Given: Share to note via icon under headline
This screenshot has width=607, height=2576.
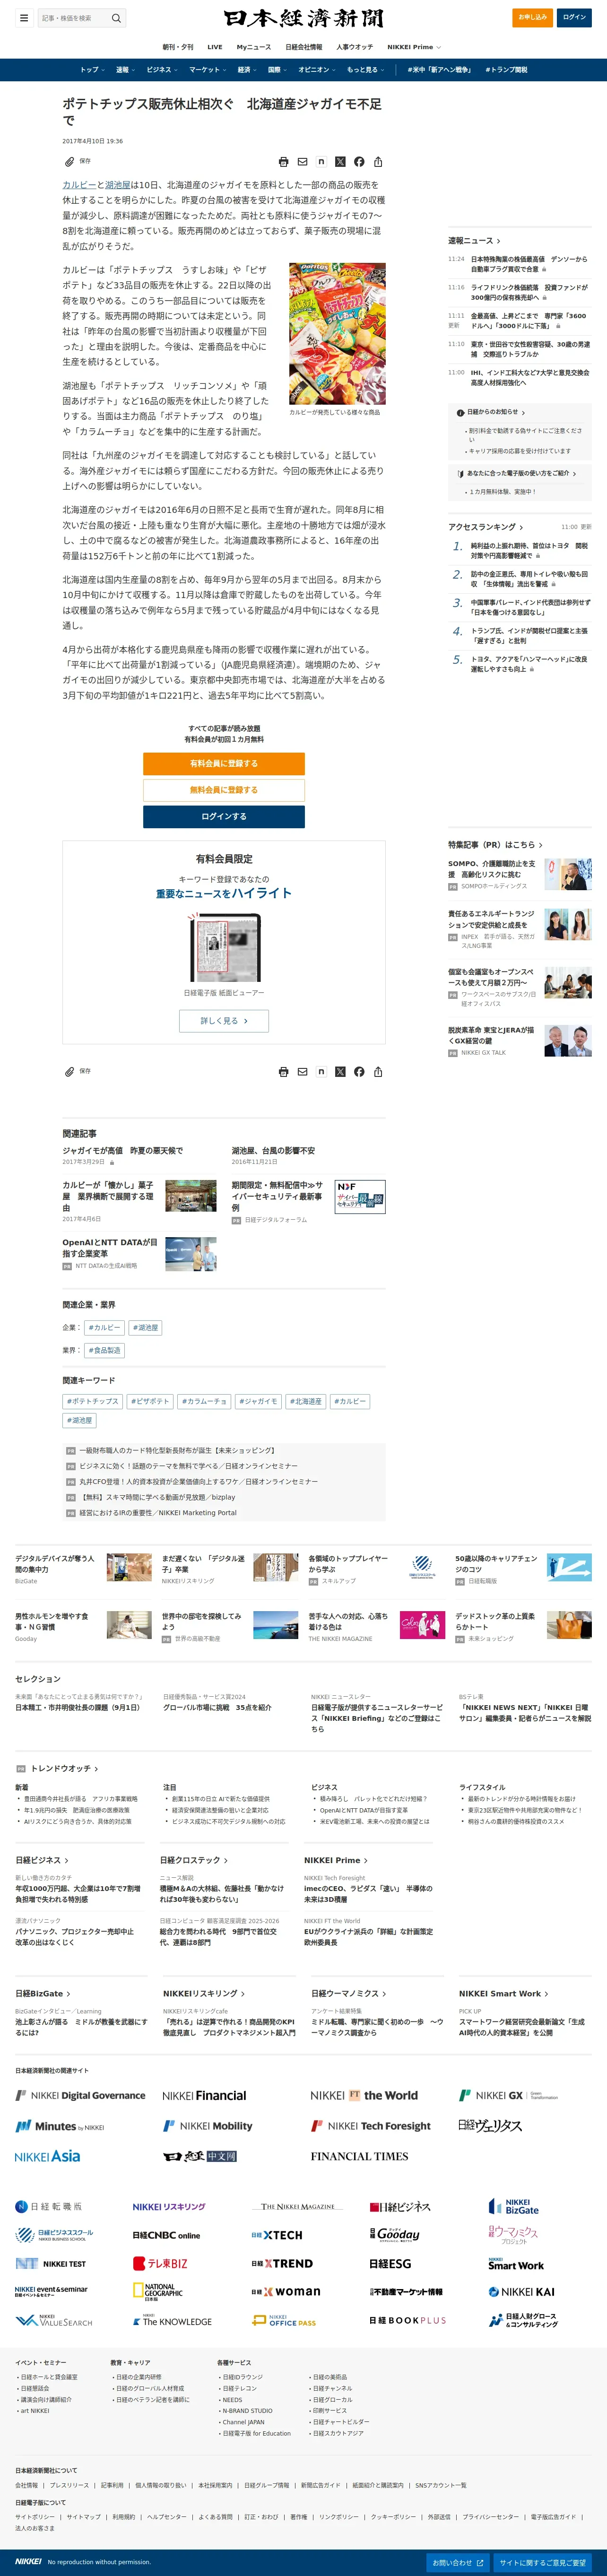Looking at the screenshot, I should (x=321, y=162).
